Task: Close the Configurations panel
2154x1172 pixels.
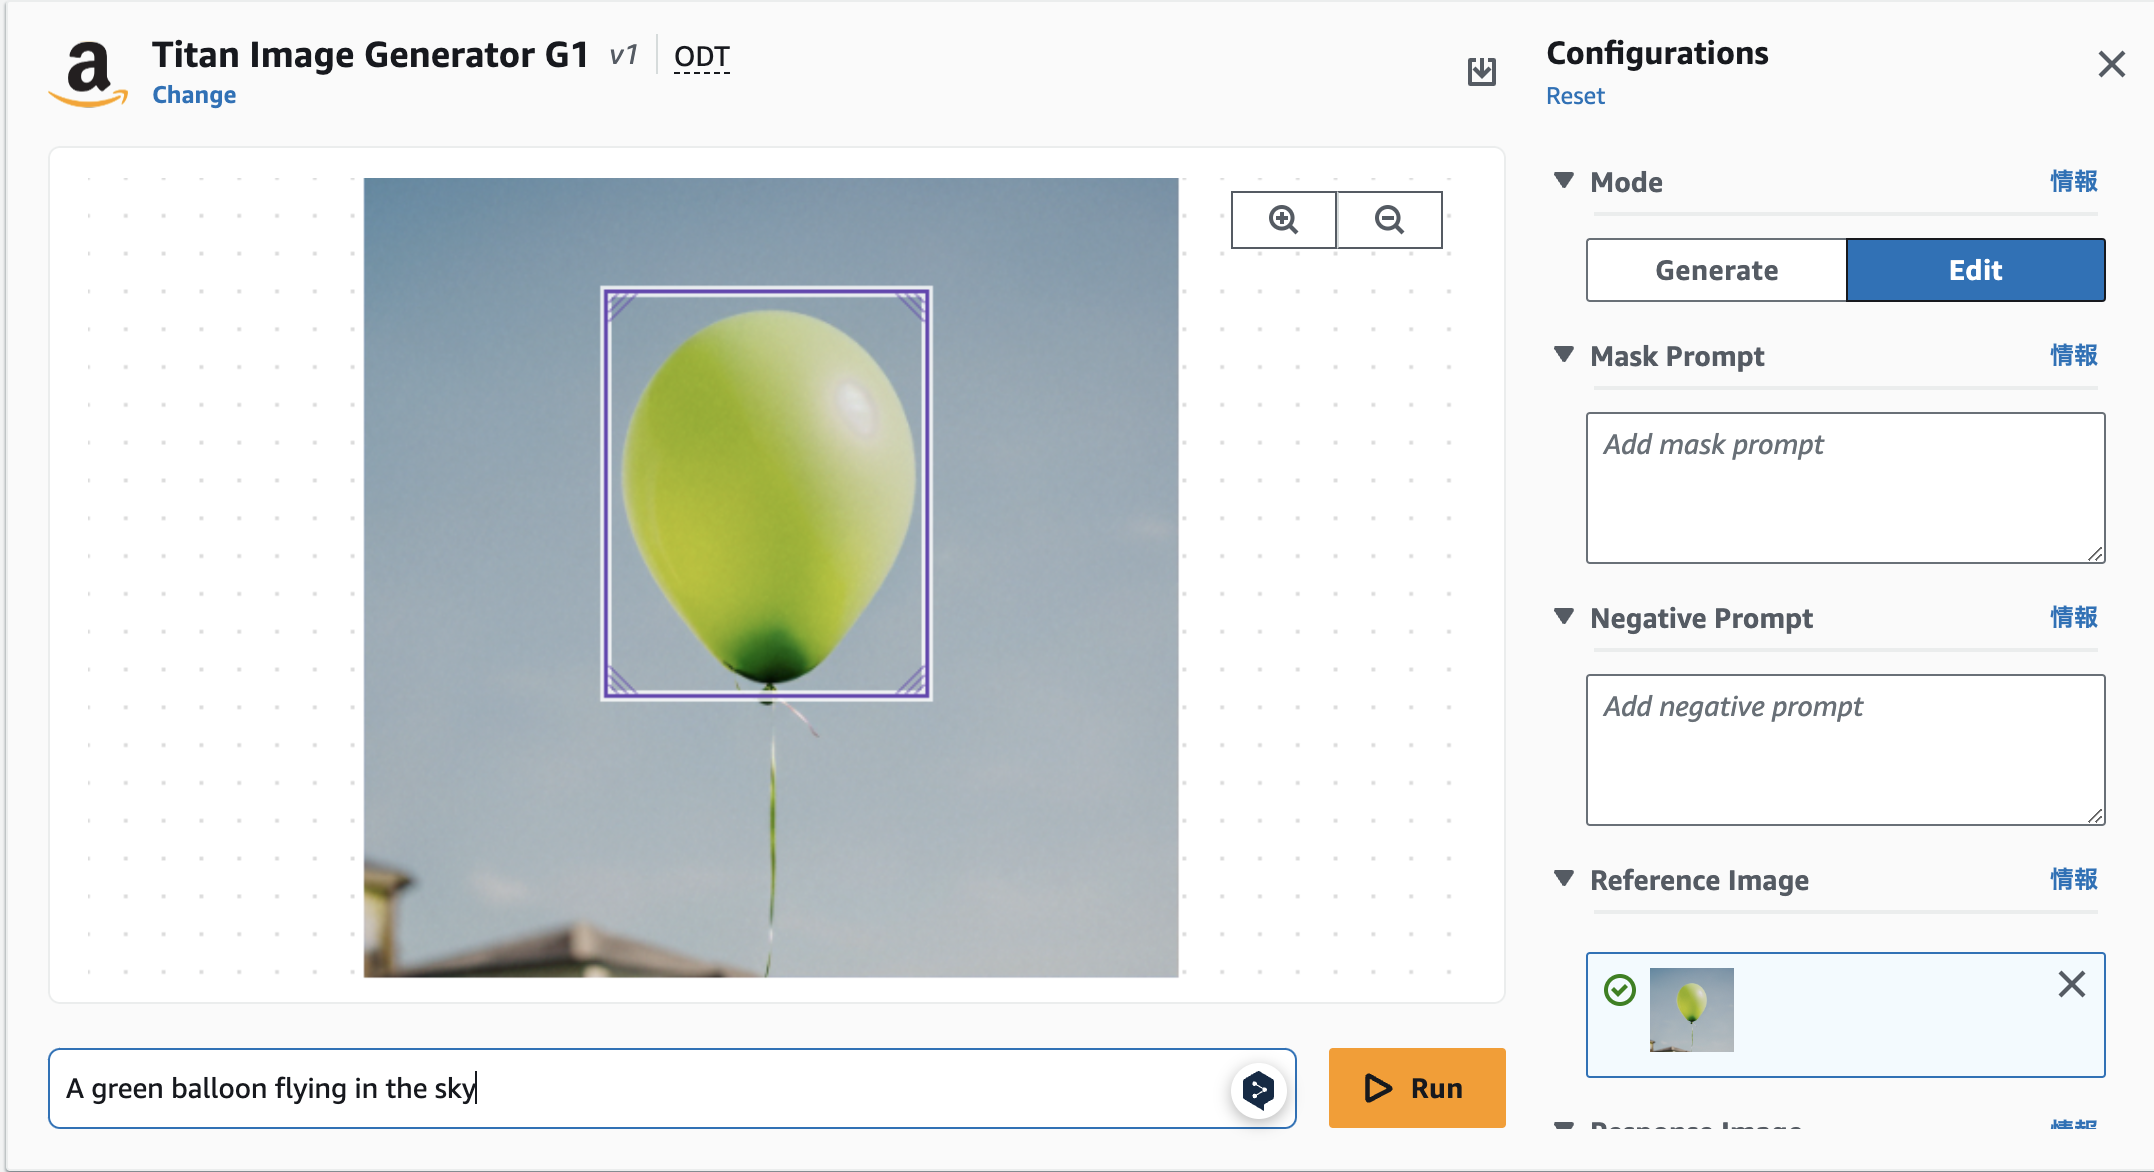Action: [2111, 65]
